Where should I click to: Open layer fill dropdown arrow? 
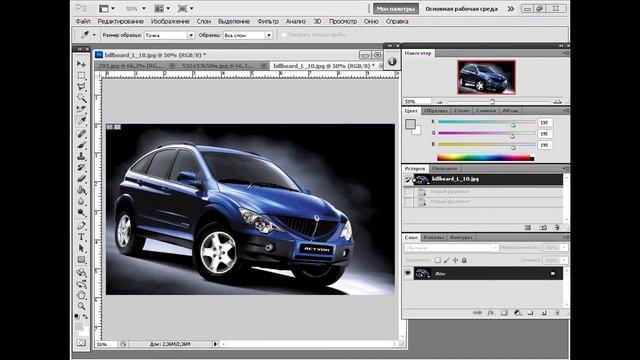pyautogui.click(x=564, y=260)
